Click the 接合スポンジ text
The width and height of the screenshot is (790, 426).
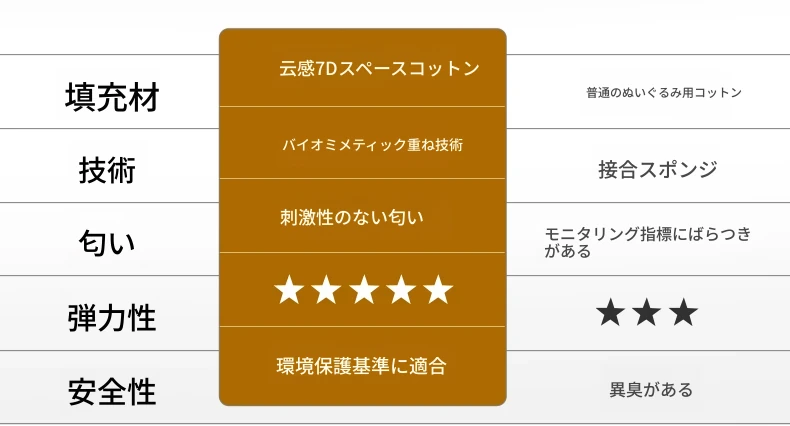(657, 170)
